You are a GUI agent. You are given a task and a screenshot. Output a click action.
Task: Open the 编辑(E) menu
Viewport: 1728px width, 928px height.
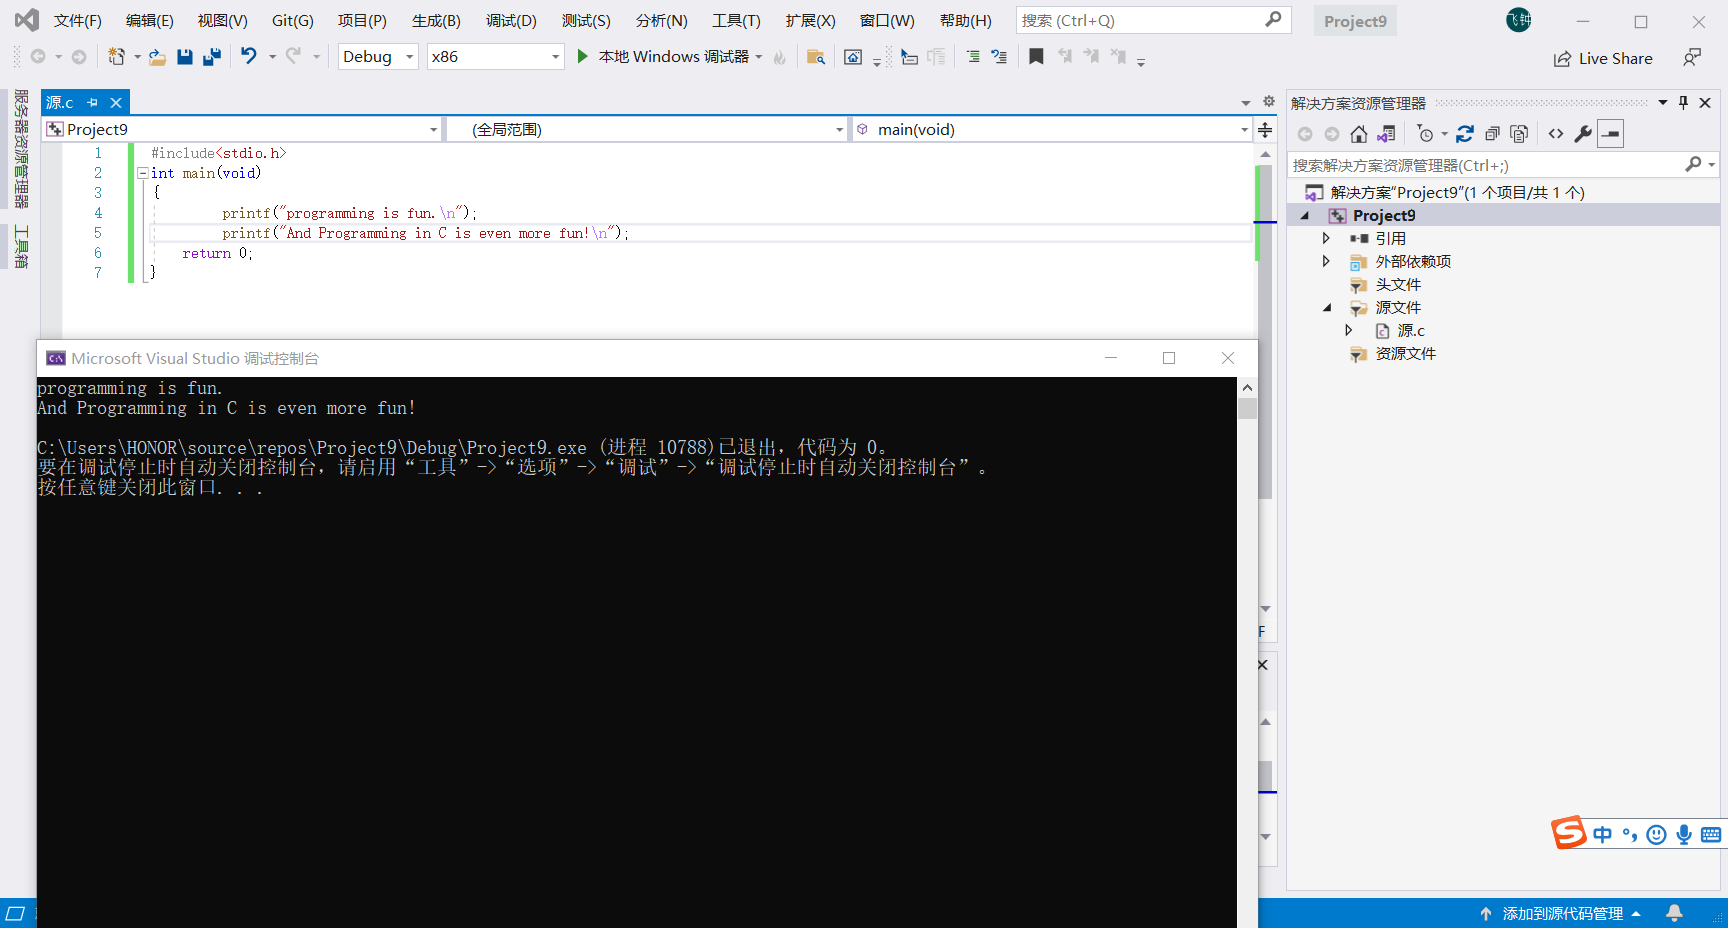150,20
